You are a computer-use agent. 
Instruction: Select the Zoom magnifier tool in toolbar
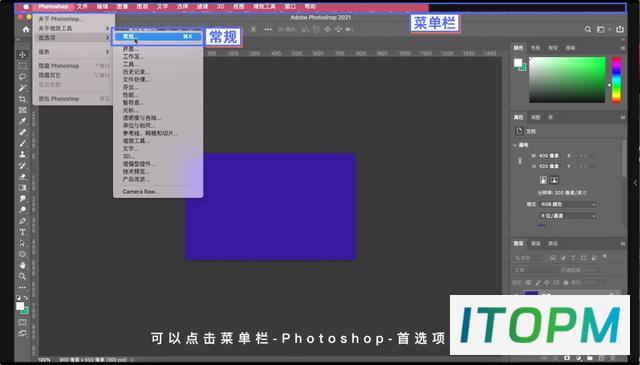tap(22, 276)
